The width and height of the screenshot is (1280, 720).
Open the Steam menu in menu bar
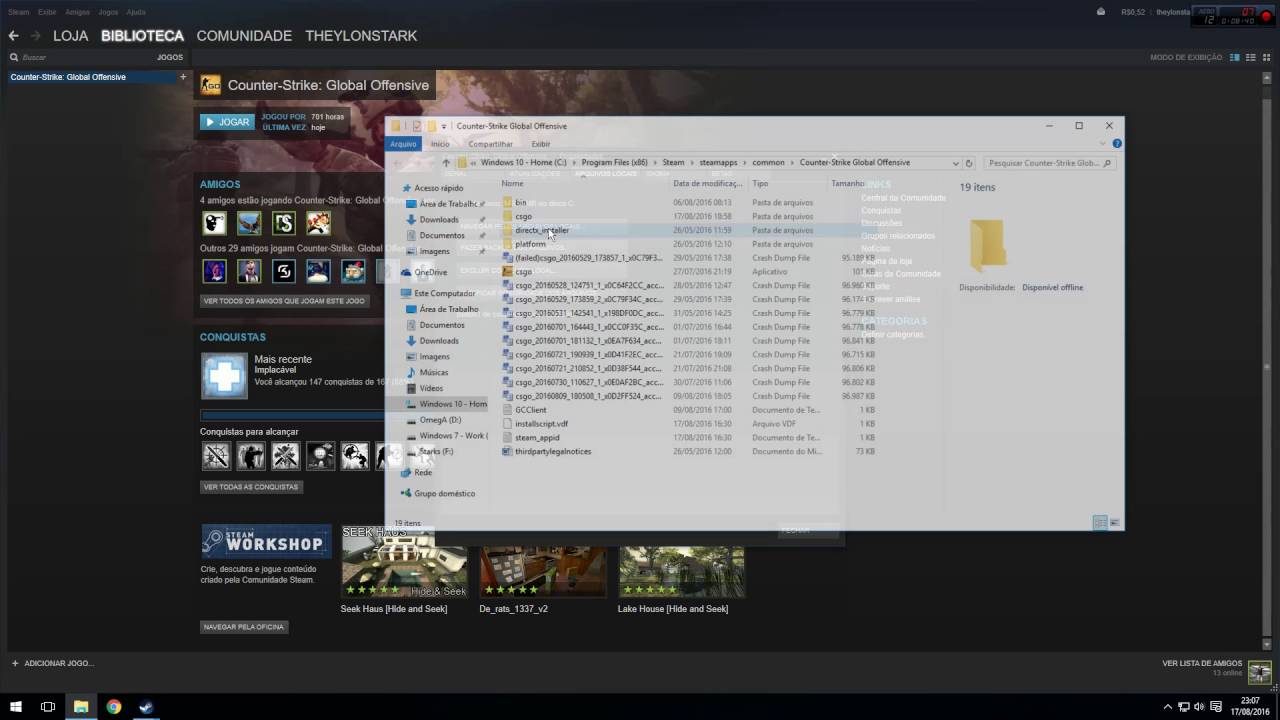click(x=18, y=12)
